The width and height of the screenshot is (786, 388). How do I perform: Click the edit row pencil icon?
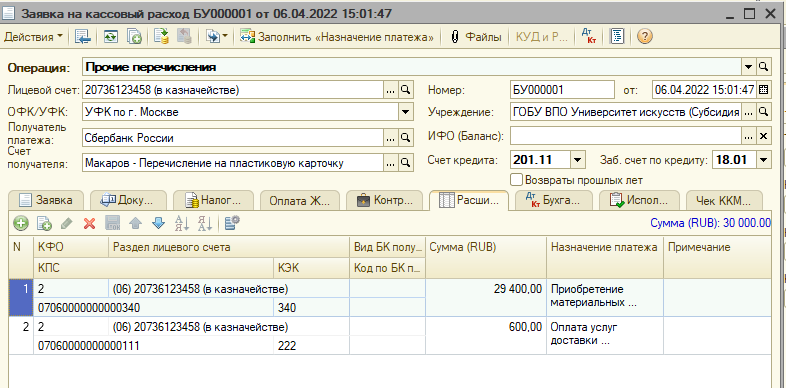[x=67, y=224]
